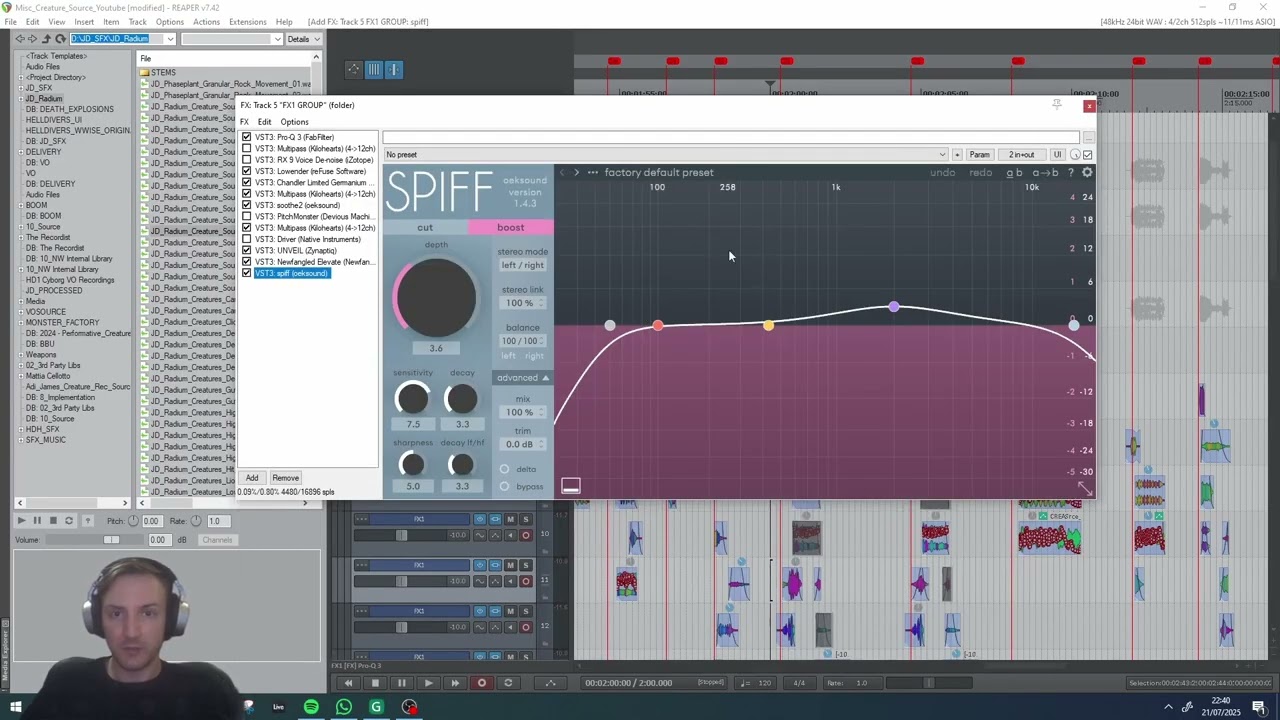Pause media explorer preview
This screenshot has width=1280, height=720.
(x=37, y=521)
